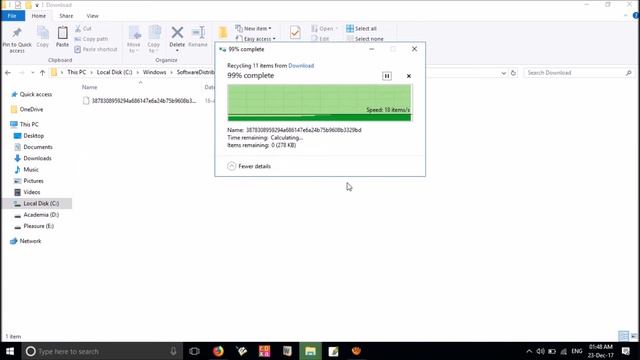
Task: Click Cut in the Clipboard group
Action: (83, 29)
